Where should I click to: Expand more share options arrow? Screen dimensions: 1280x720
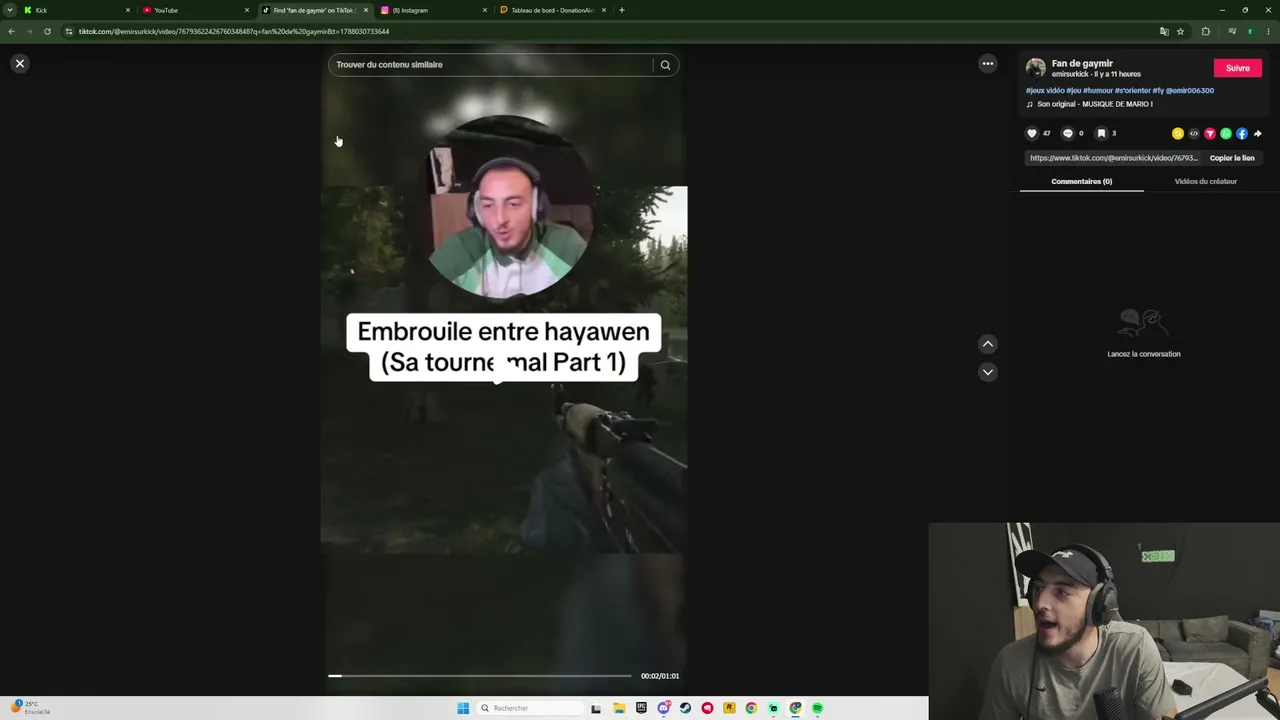point(1258,133)
